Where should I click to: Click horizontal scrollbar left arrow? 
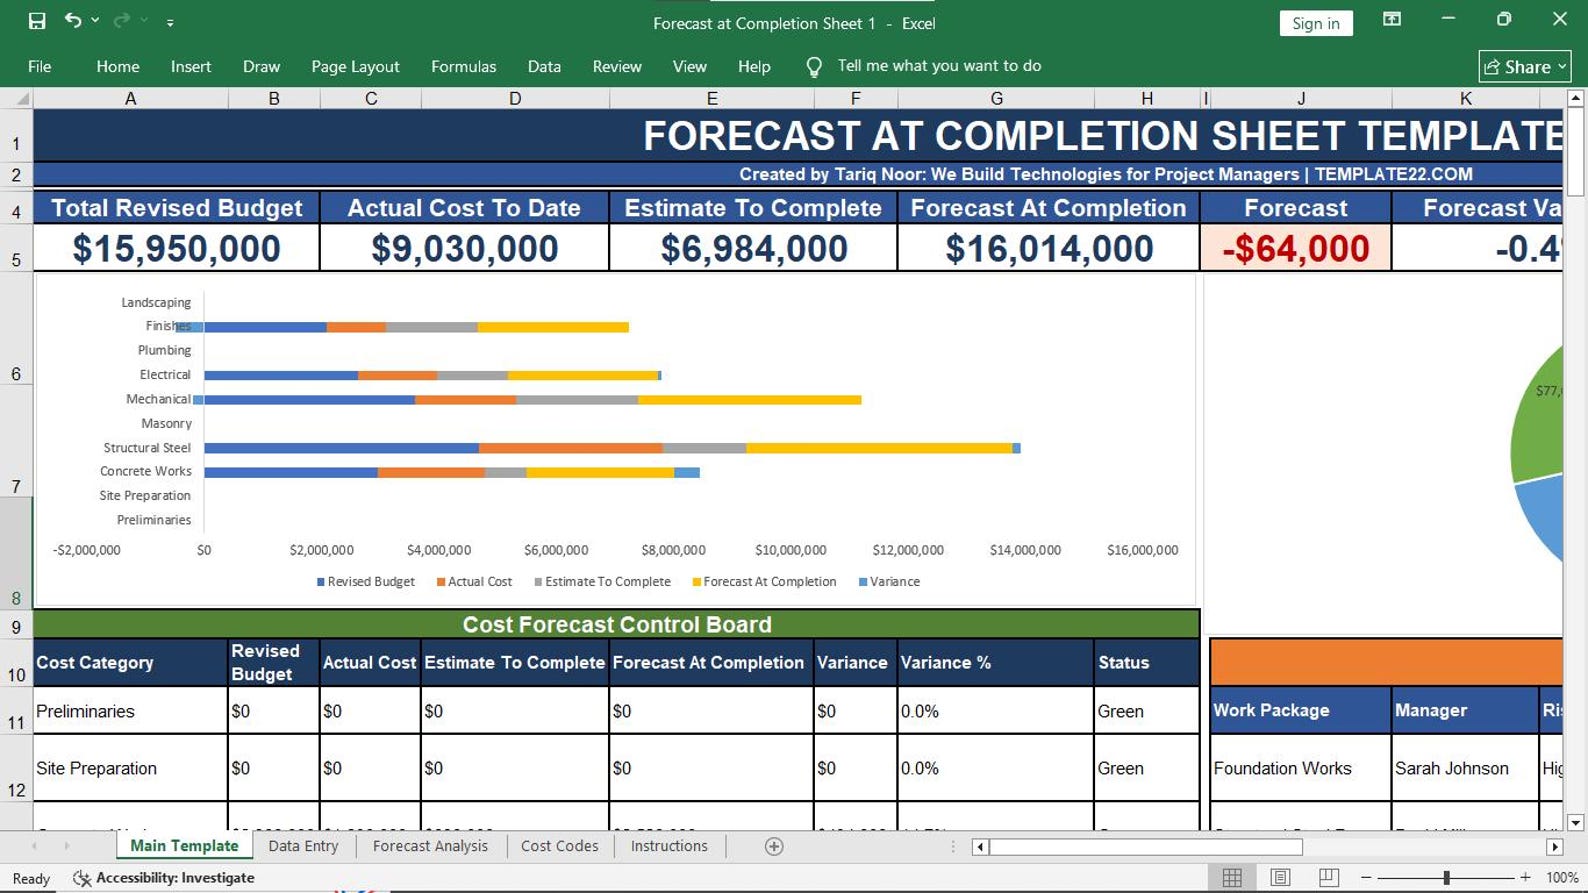click(x=980, y=847)
